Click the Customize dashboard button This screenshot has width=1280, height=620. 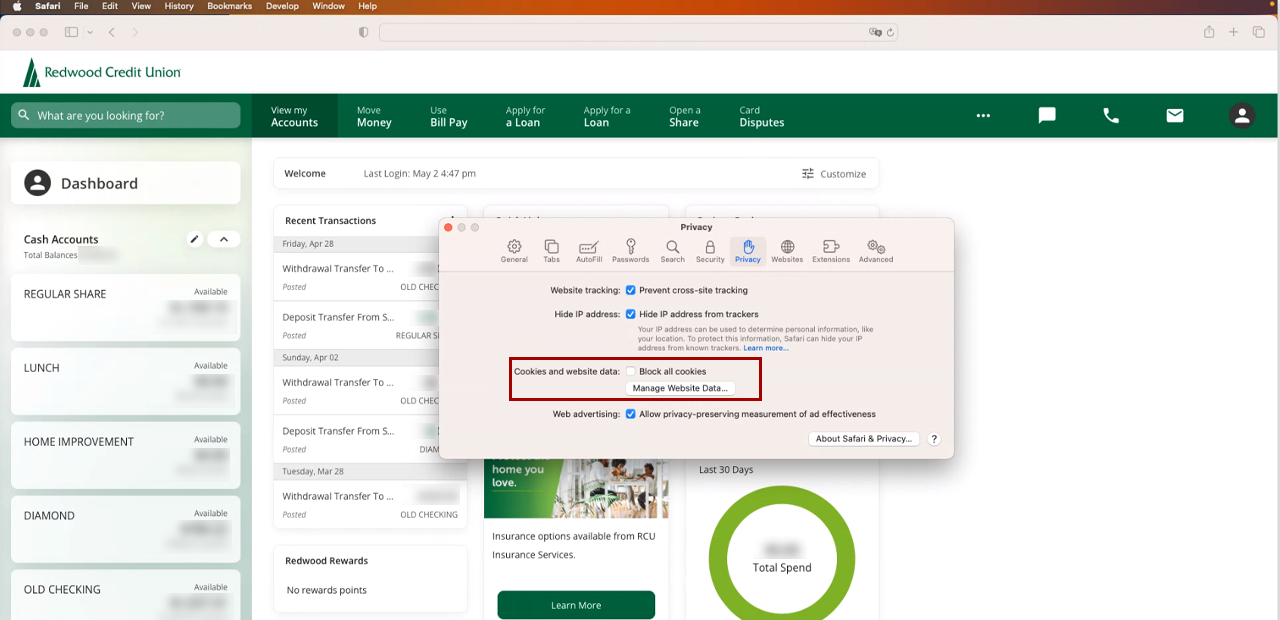[x=834, y=174]
